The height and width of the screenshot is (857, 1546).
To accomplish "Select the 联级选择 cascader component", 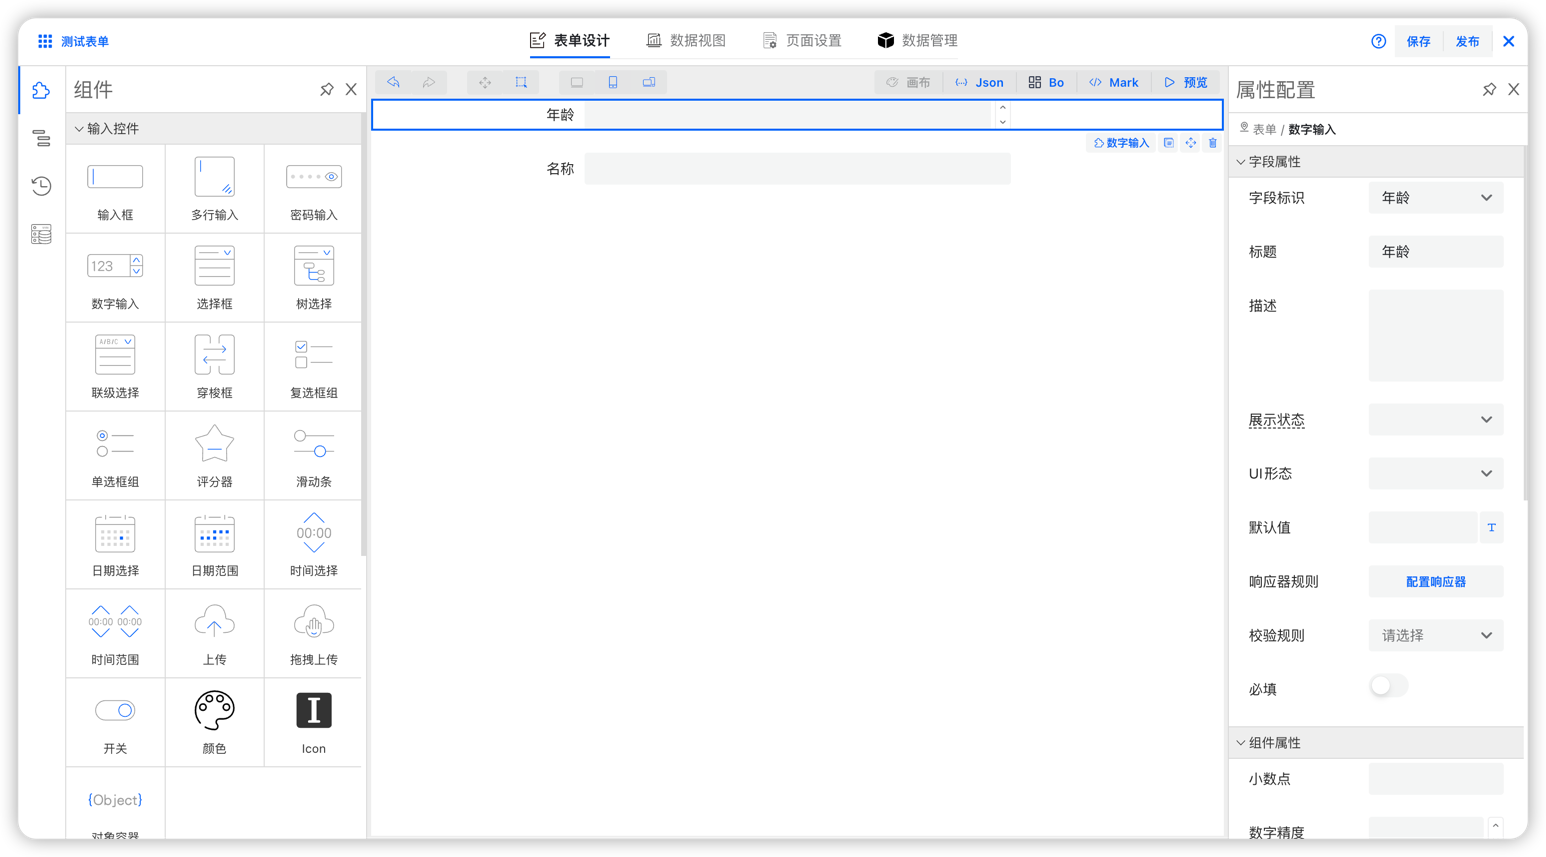I will [x=115, y=367].
